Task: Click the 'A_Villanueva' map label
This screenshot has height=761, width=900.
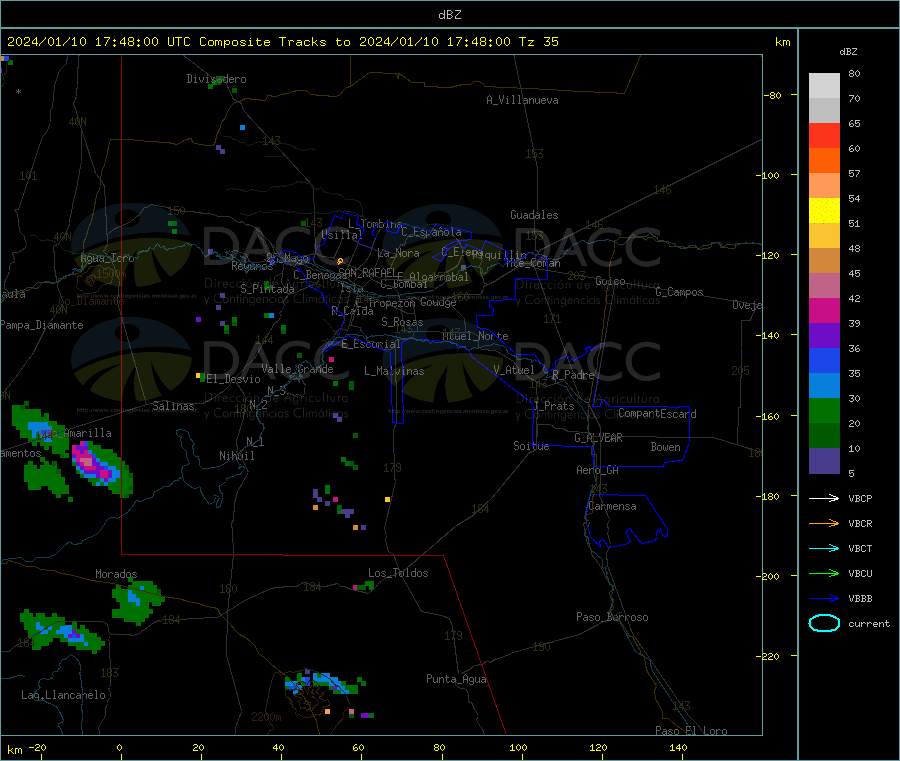Action: pyautogui.click(x=522, y=100)
